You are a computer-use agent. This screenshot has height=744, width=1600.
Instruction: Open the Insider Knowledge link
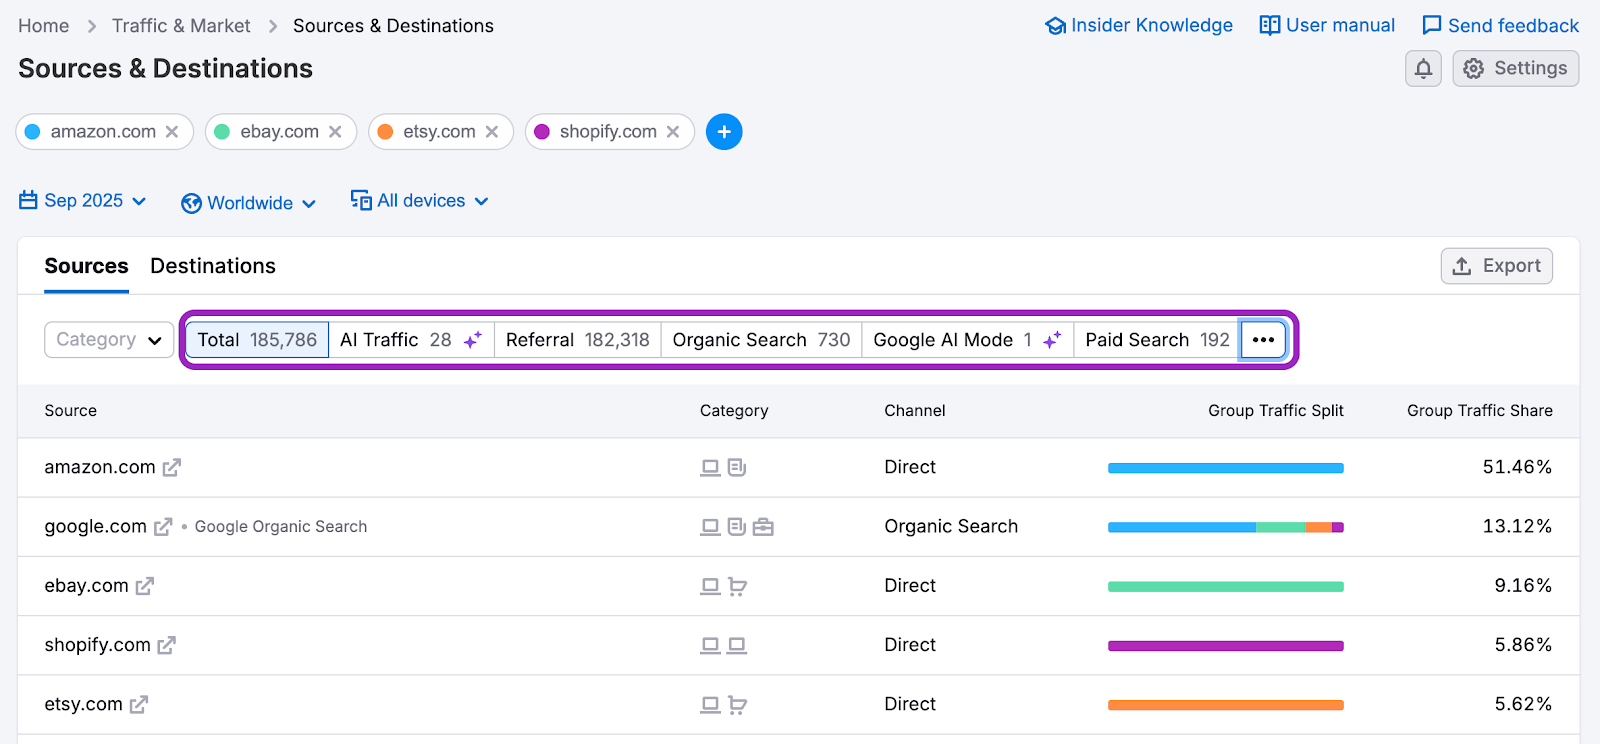(x=1139, y=26)
